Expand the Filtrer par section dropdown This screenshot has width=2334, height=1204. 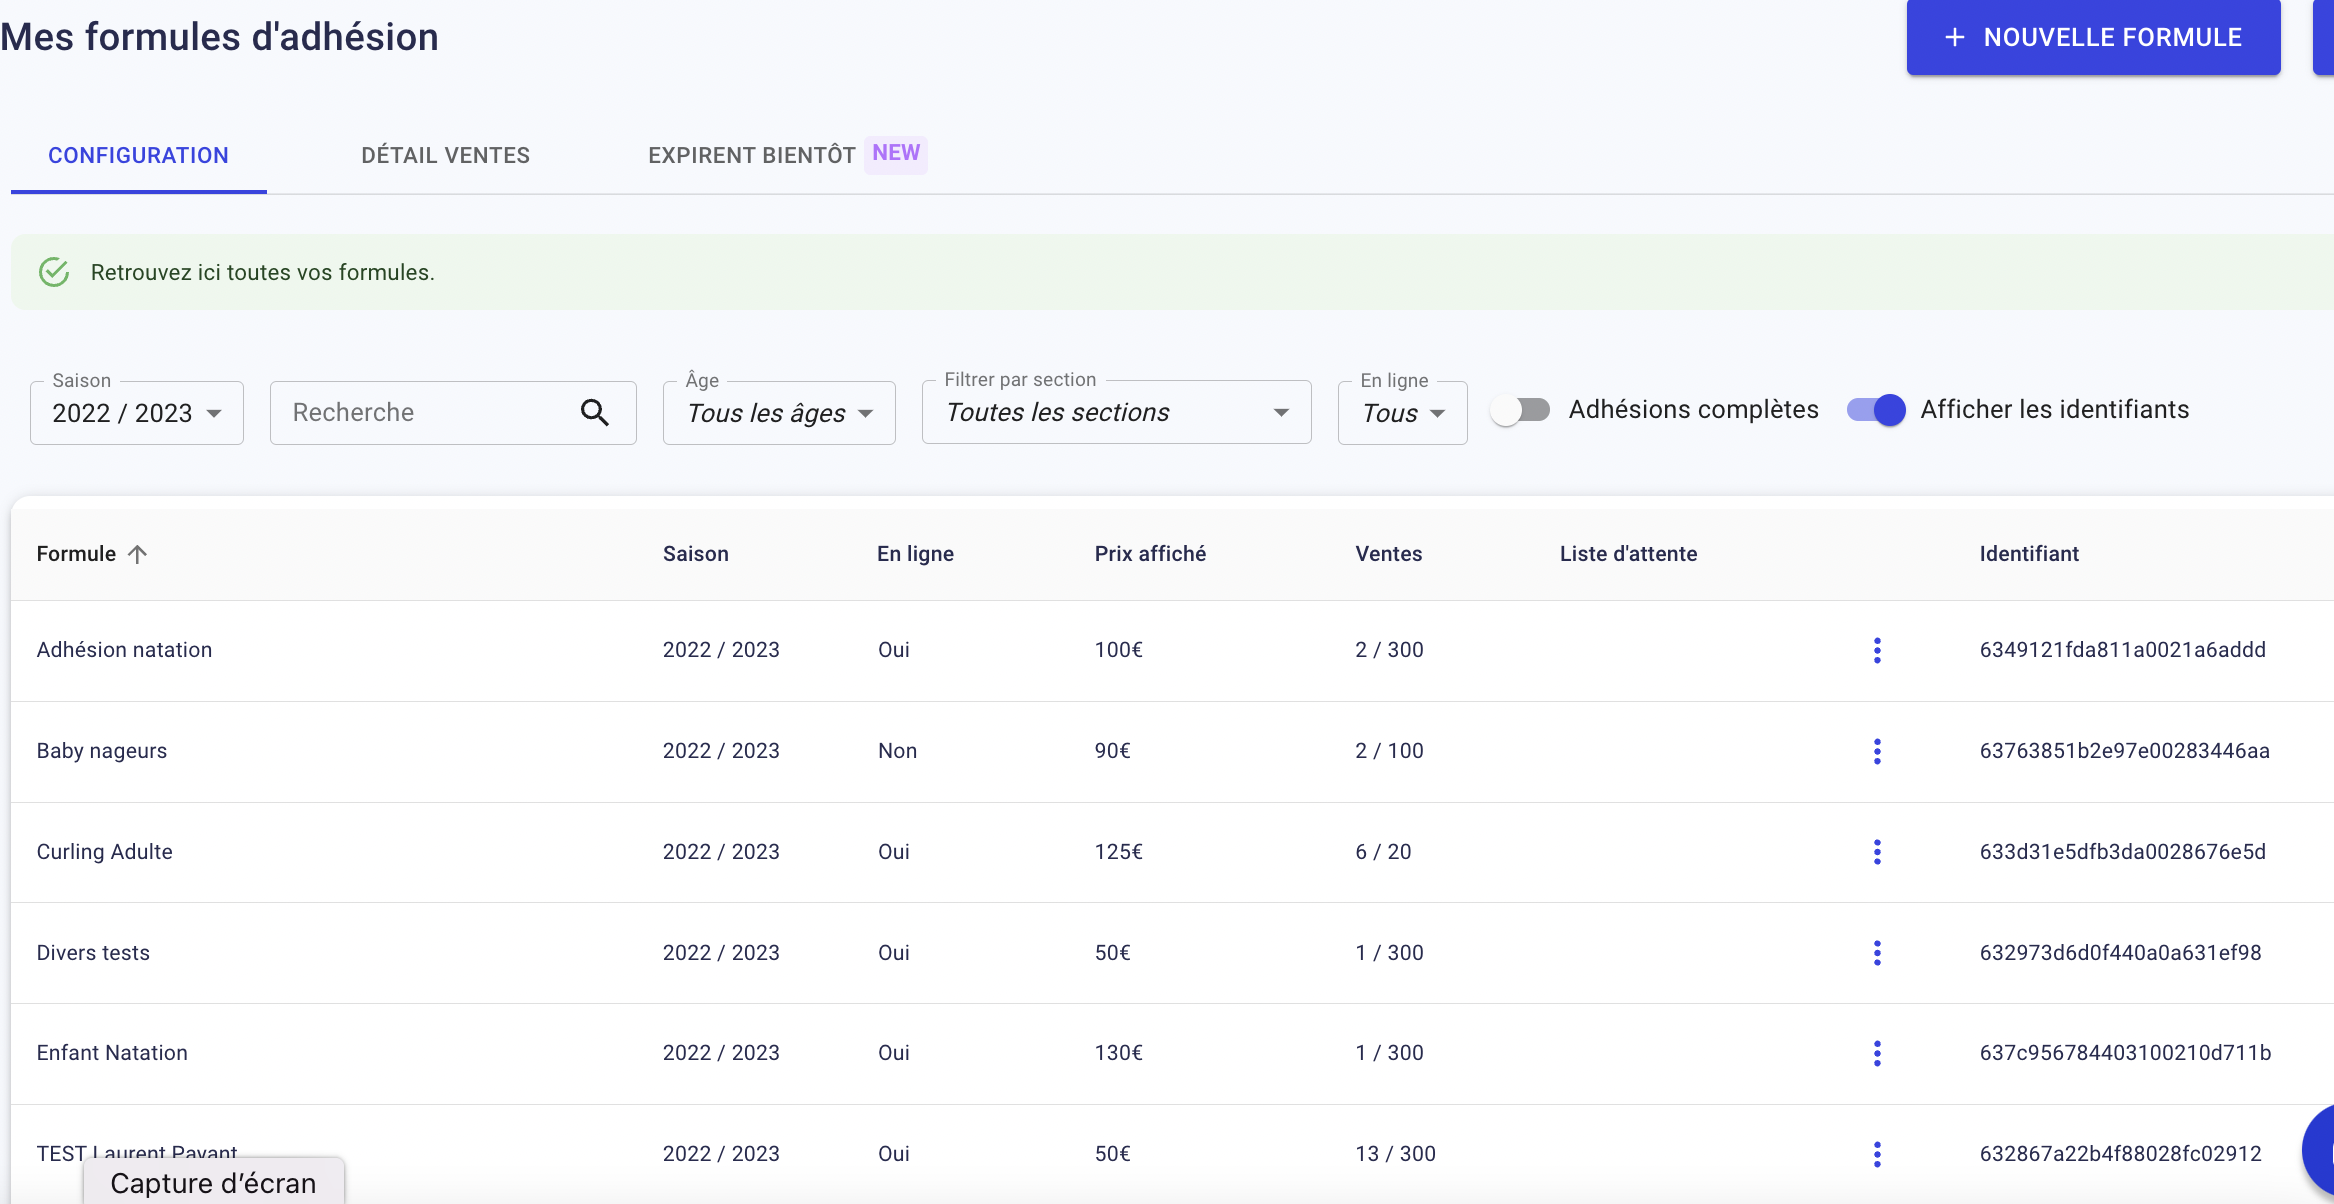(1117, 412)
